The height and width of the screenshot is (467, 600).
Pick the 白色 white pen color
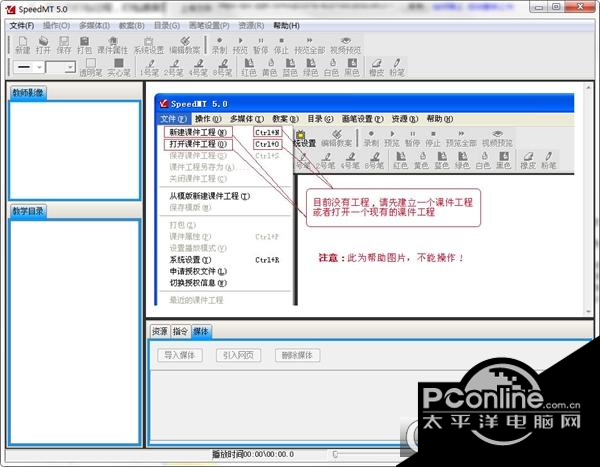pos(331,67)
